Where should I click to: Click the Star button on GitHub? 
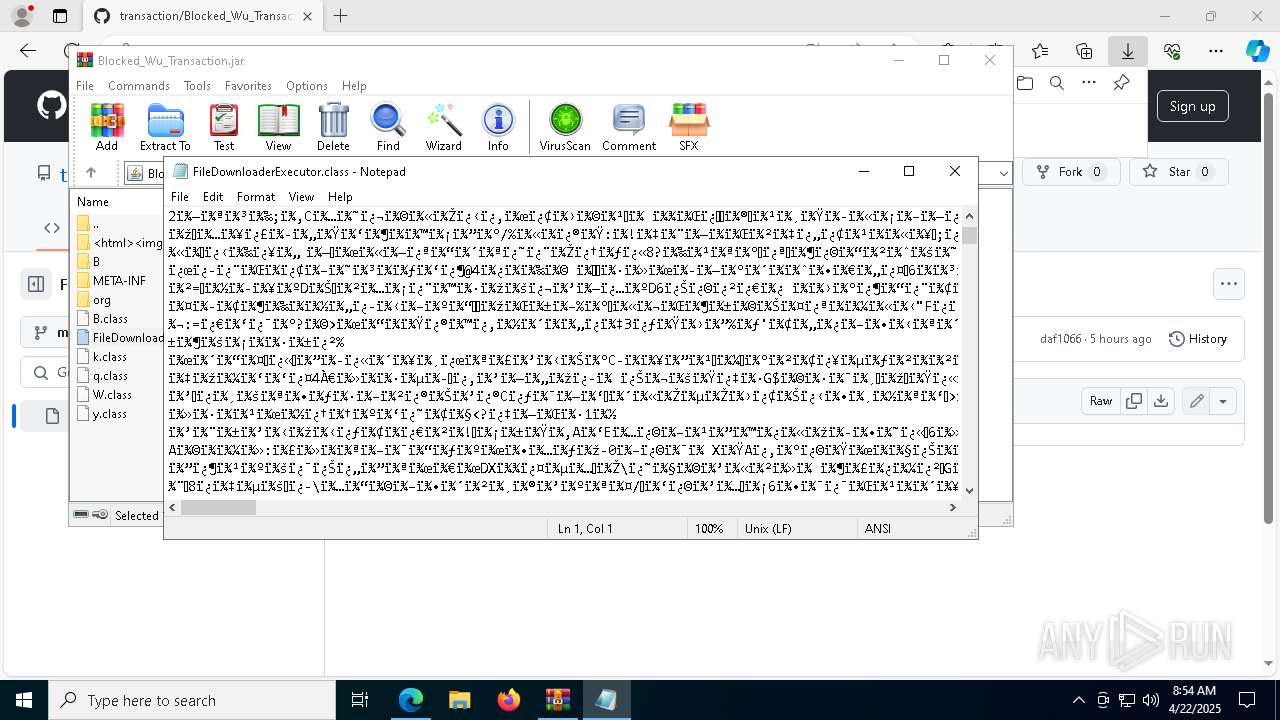point(1178,172)
